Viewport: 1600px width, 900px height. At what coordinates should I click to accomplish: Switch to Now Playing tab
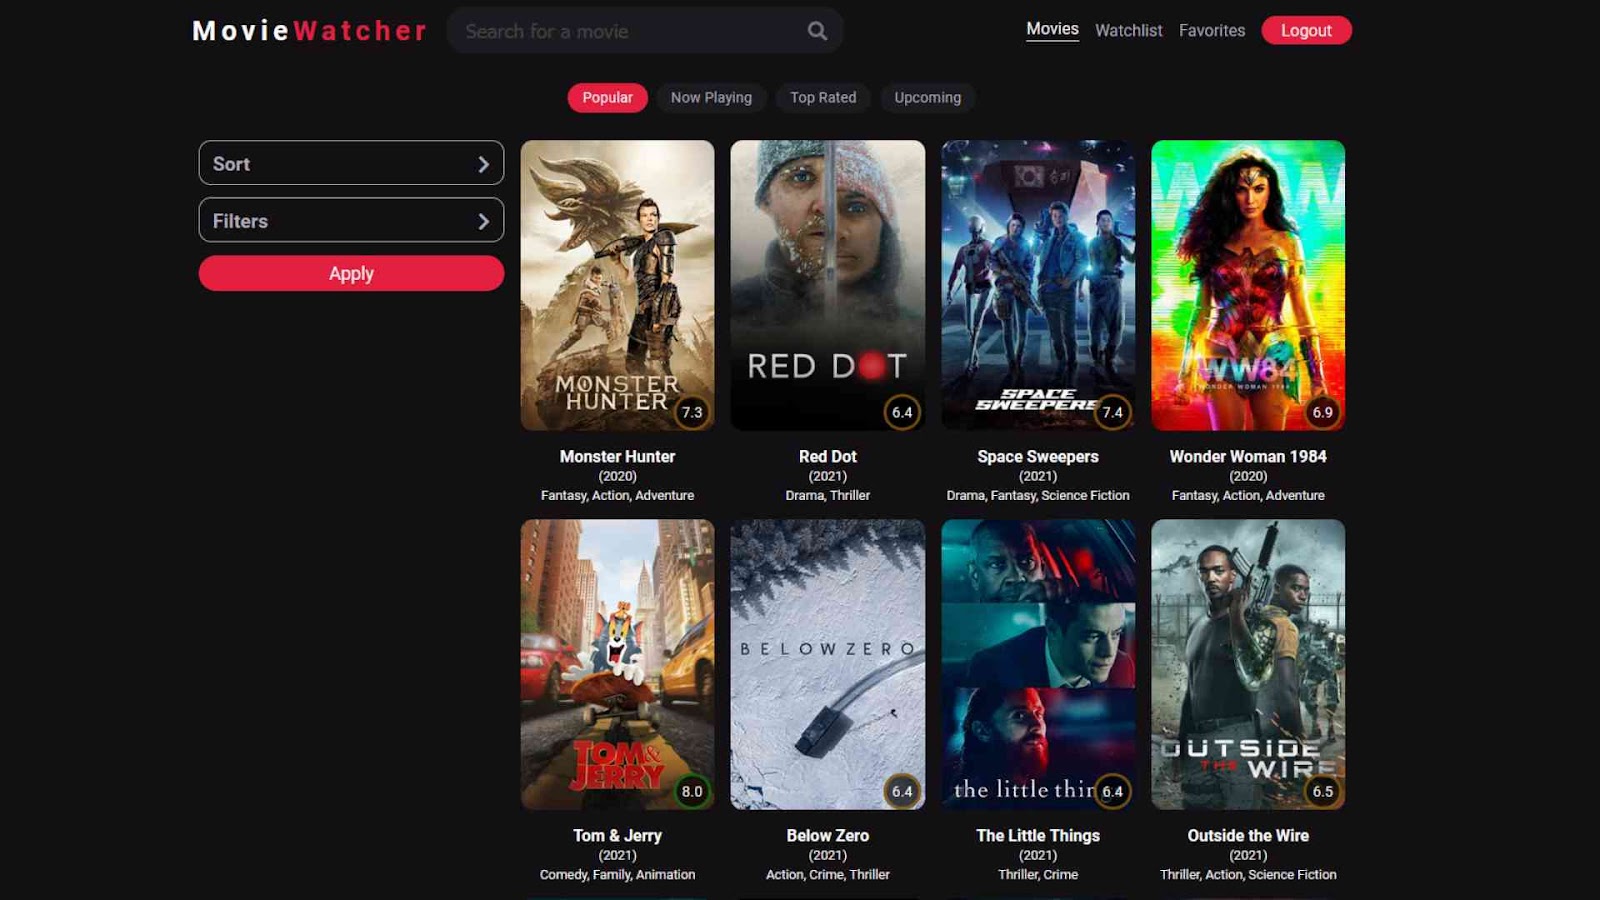tap(711, 97)
